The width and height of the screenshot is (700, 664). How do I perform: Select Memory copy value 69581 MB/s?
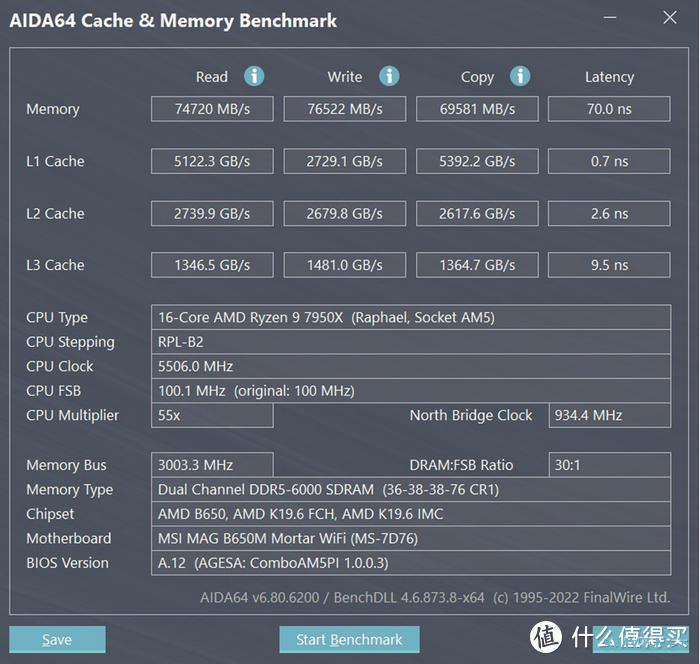click(477, 109)
